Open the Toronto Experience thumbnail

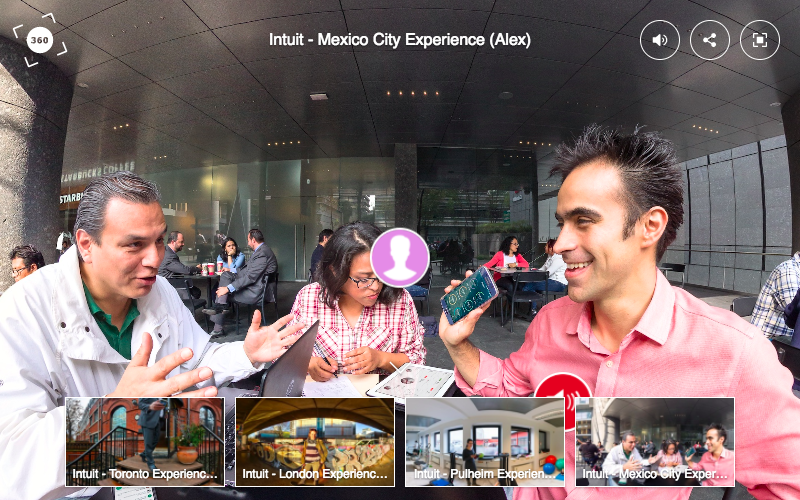145,442
